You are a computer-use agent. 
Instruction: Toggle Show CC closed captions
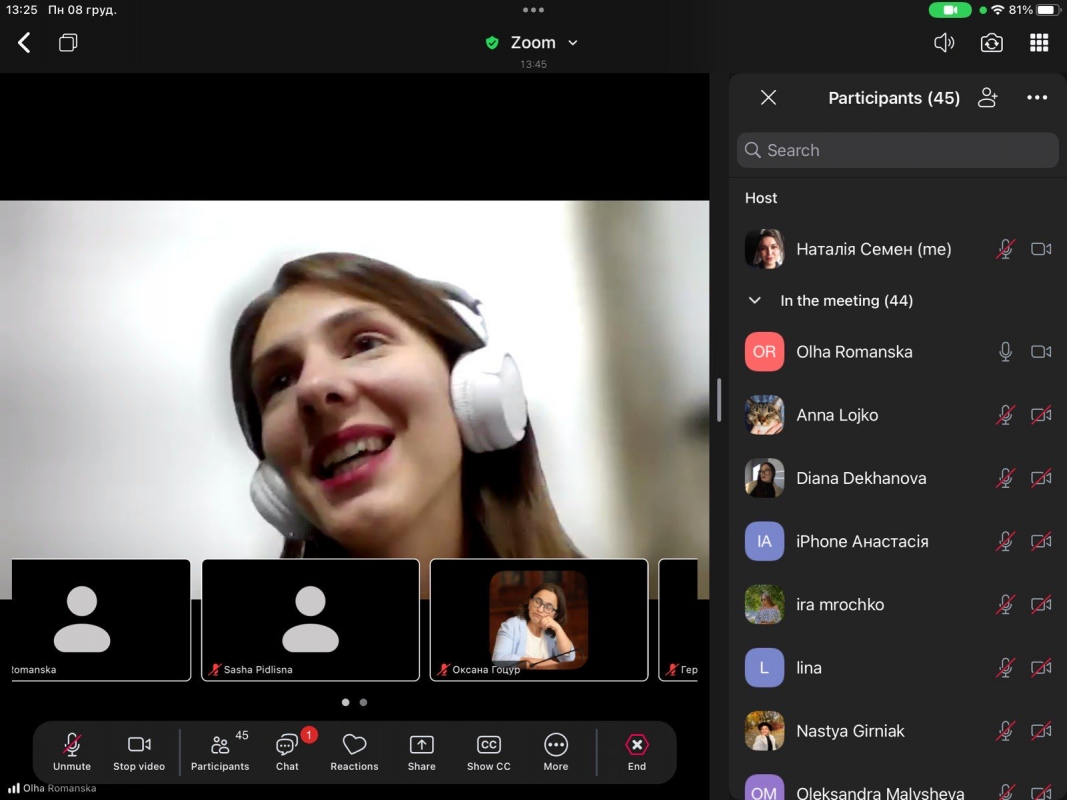488,752
